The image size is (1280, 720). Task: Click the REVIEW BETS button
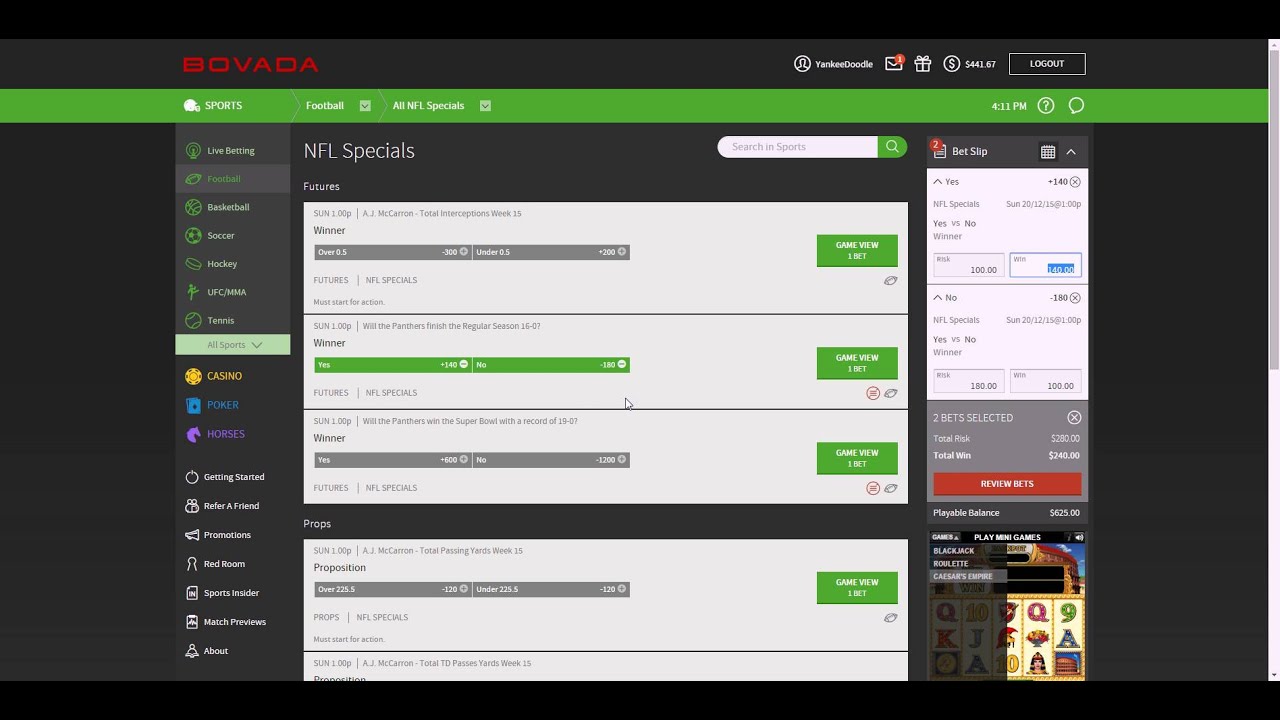click(1007, 484)
